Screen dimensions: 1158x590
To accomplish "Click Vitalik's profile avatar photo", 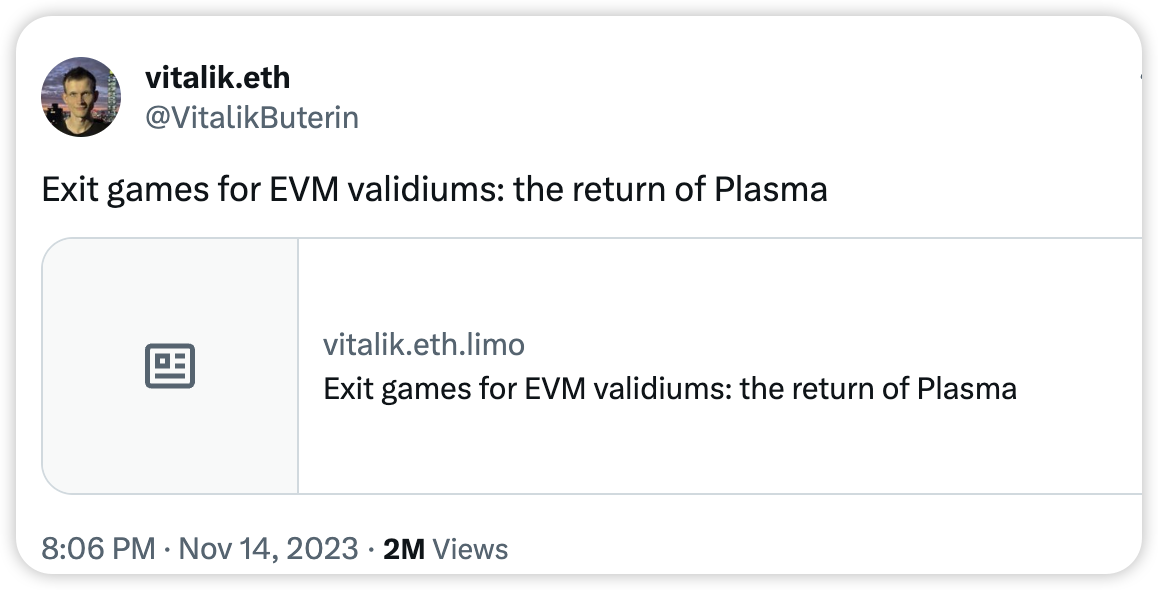I will click(x=80, y=97).
